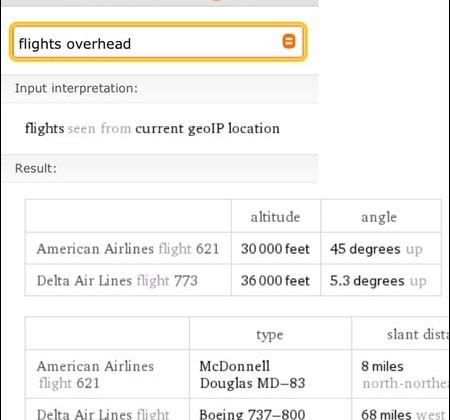The height and width of the screenshot is (420, 450).
Task: Select the 'type' column header
Action: click(x=270, y=335)
